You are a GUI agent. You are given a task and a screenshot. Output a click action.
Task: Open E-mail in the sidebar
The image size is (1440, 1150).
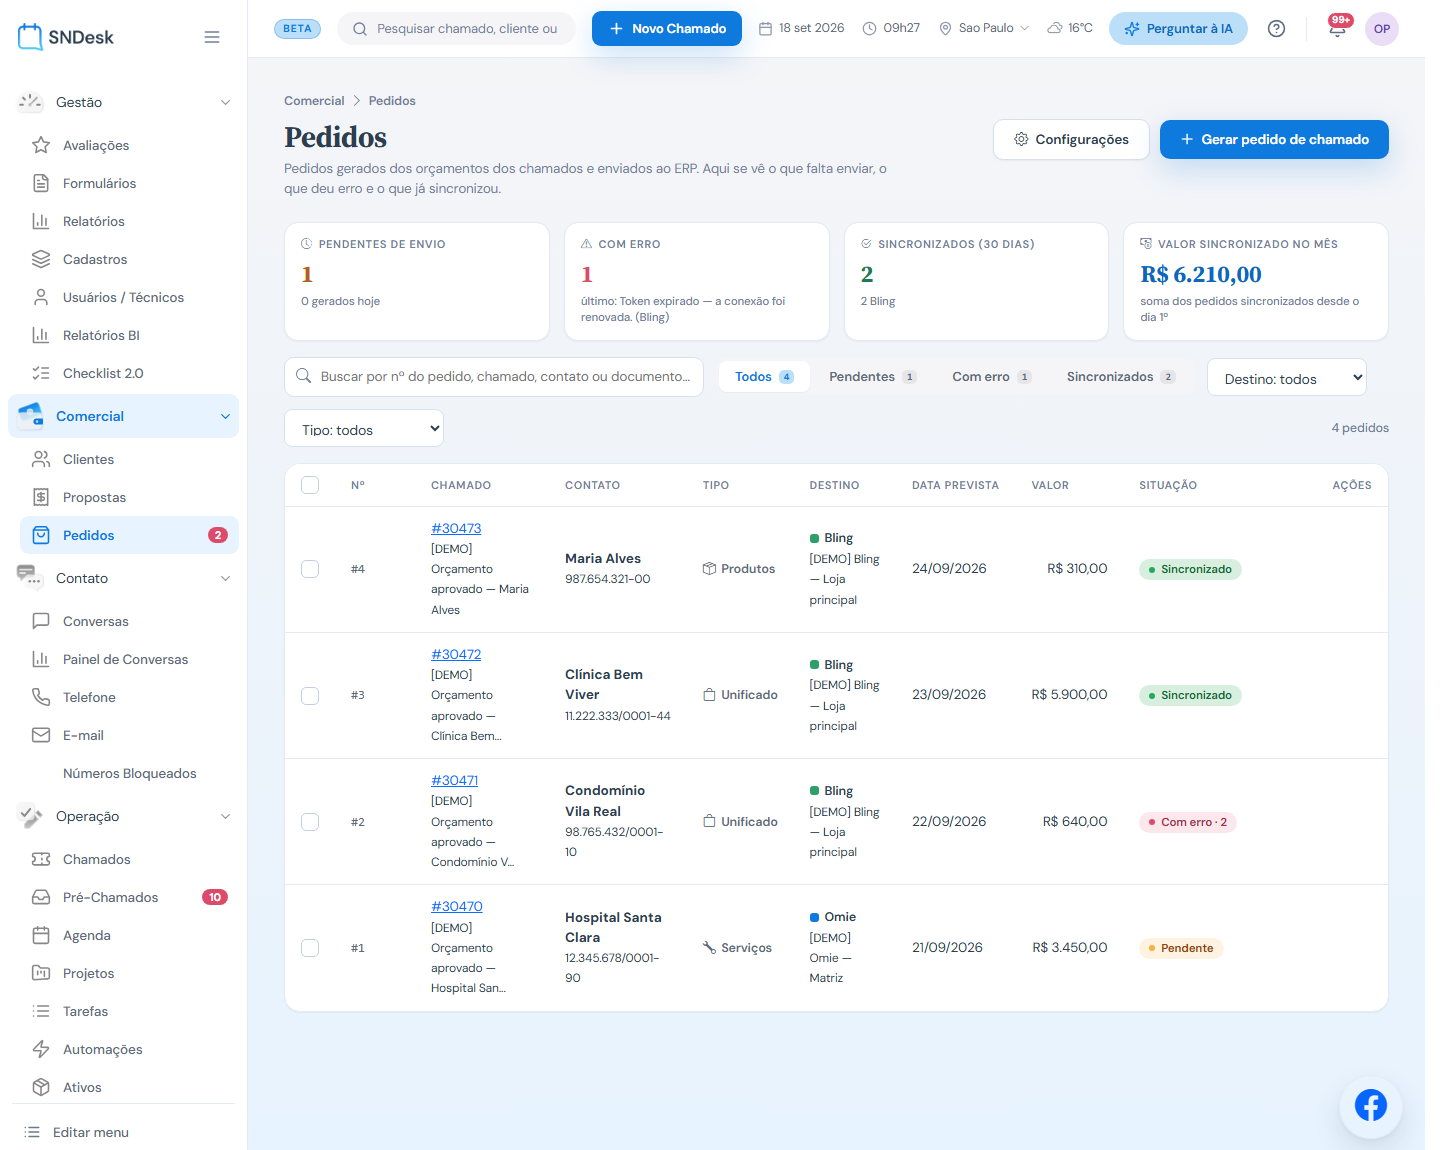point(83,735)
